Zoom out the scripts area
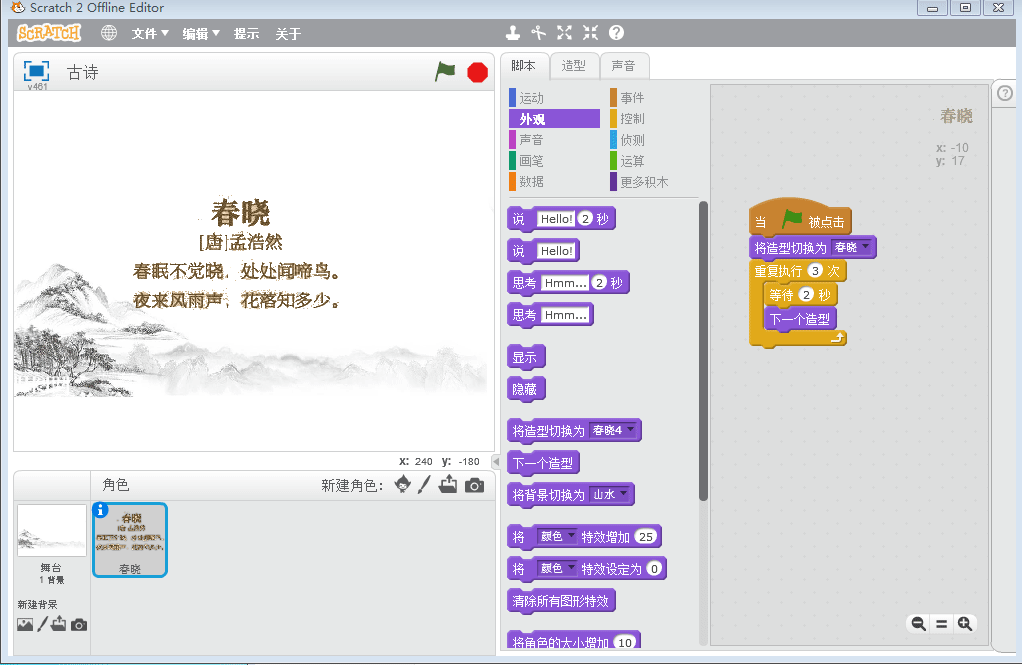The width and height of the screenshot is (1022, 665). coord(918,624)
